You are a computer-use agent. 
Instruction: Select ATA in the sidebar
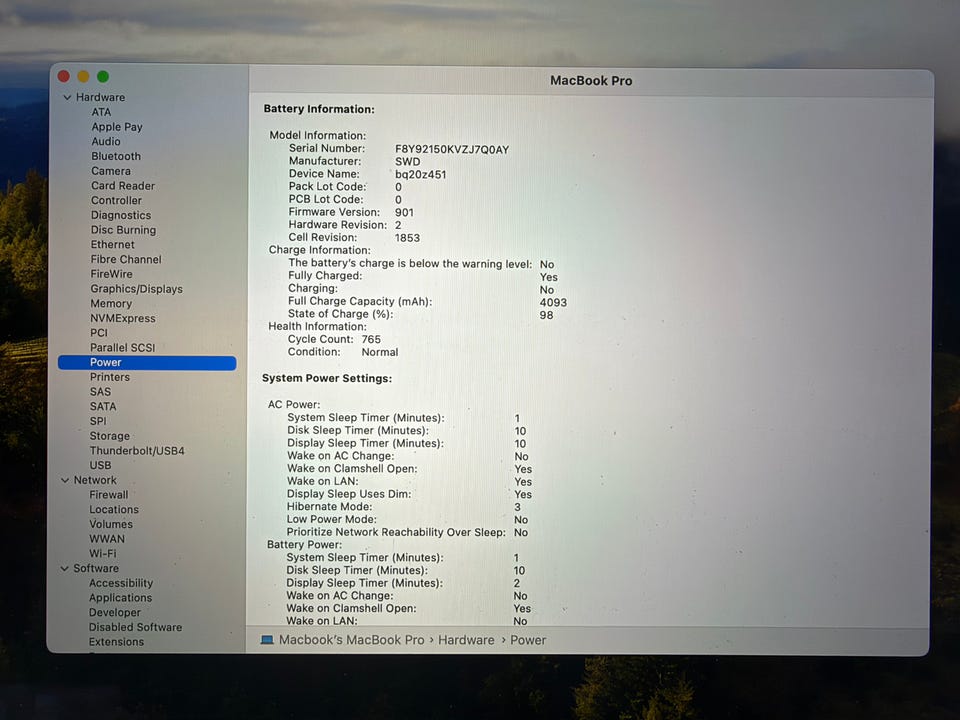pyautogui.click(x=102, y=112)
